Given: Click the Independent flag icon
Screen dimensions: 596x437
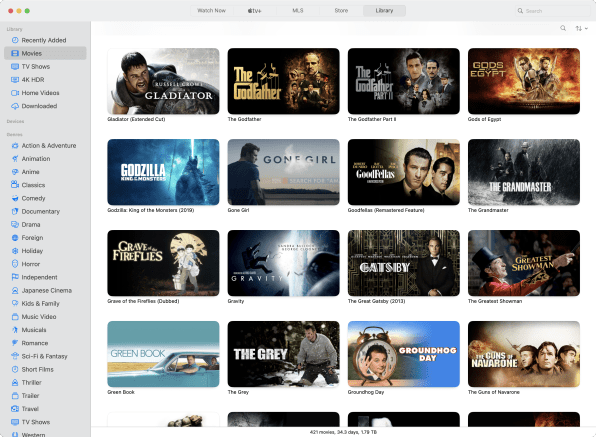Looking at the screenshot, I should pos(15,277).
